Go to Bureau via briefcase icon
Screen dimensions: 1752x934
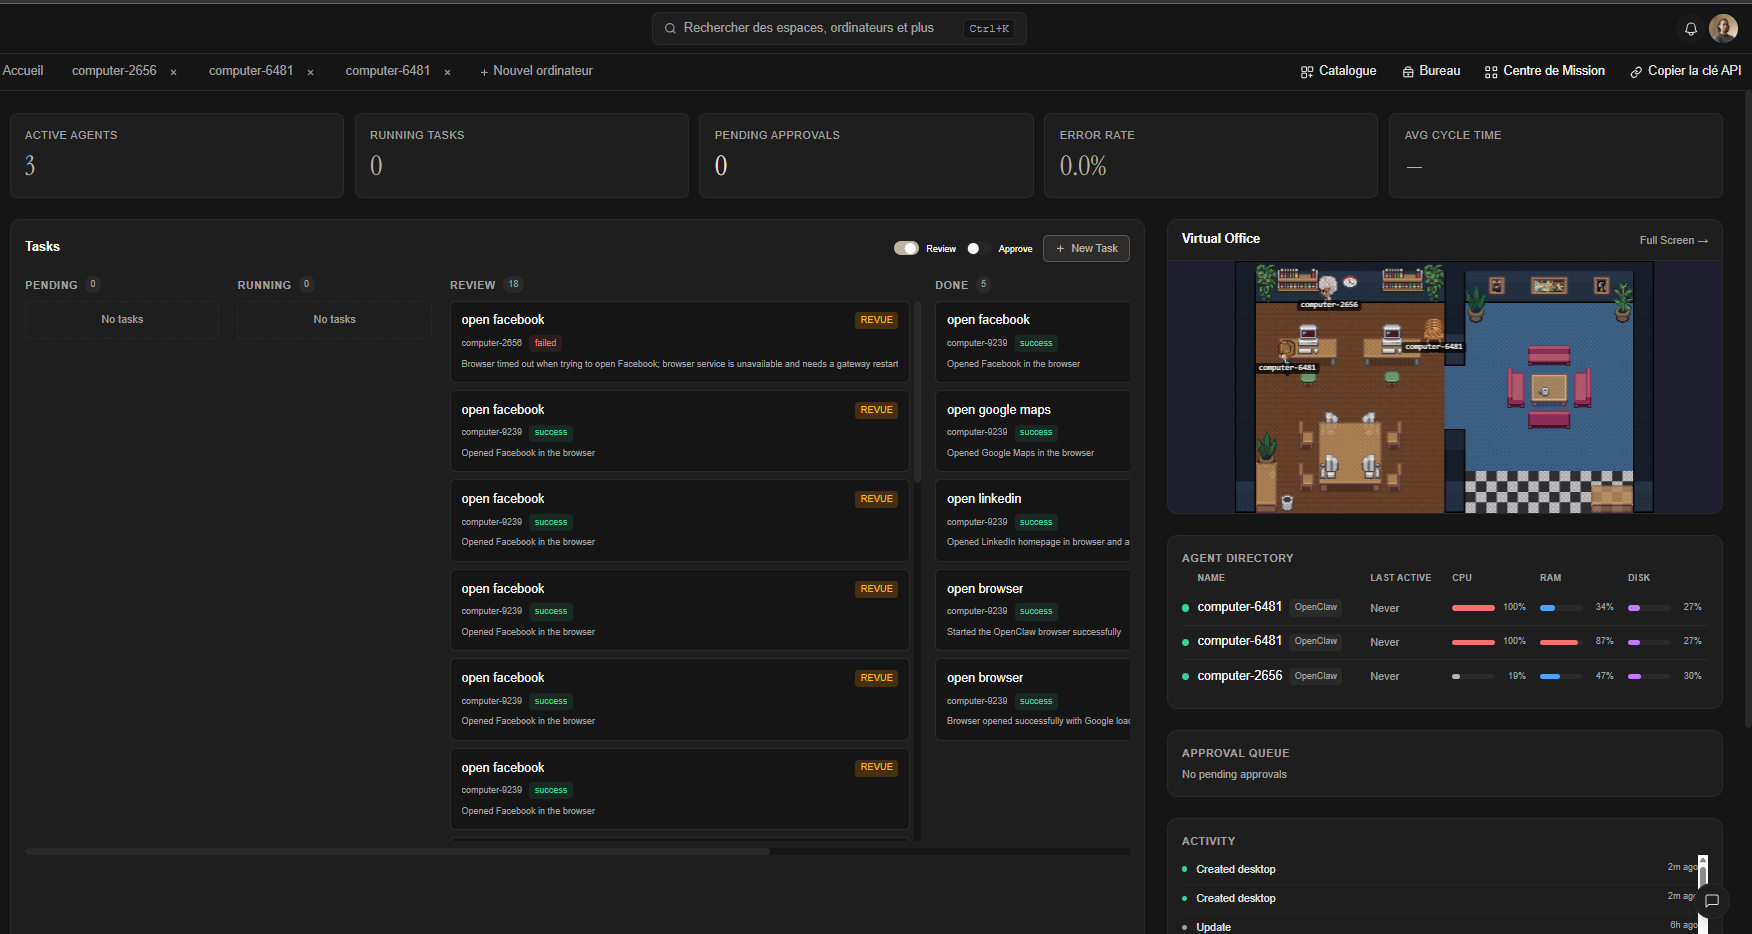[x=1408, y=72]
